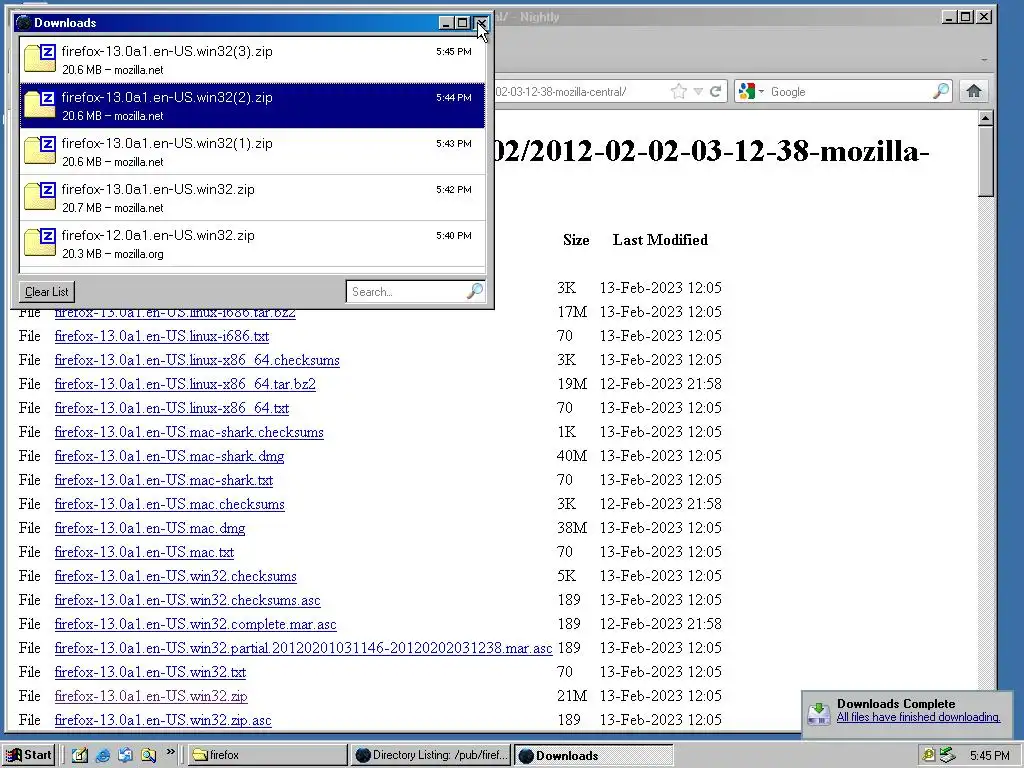
Task: Click the Clear List button
Action: click(46, 292)
